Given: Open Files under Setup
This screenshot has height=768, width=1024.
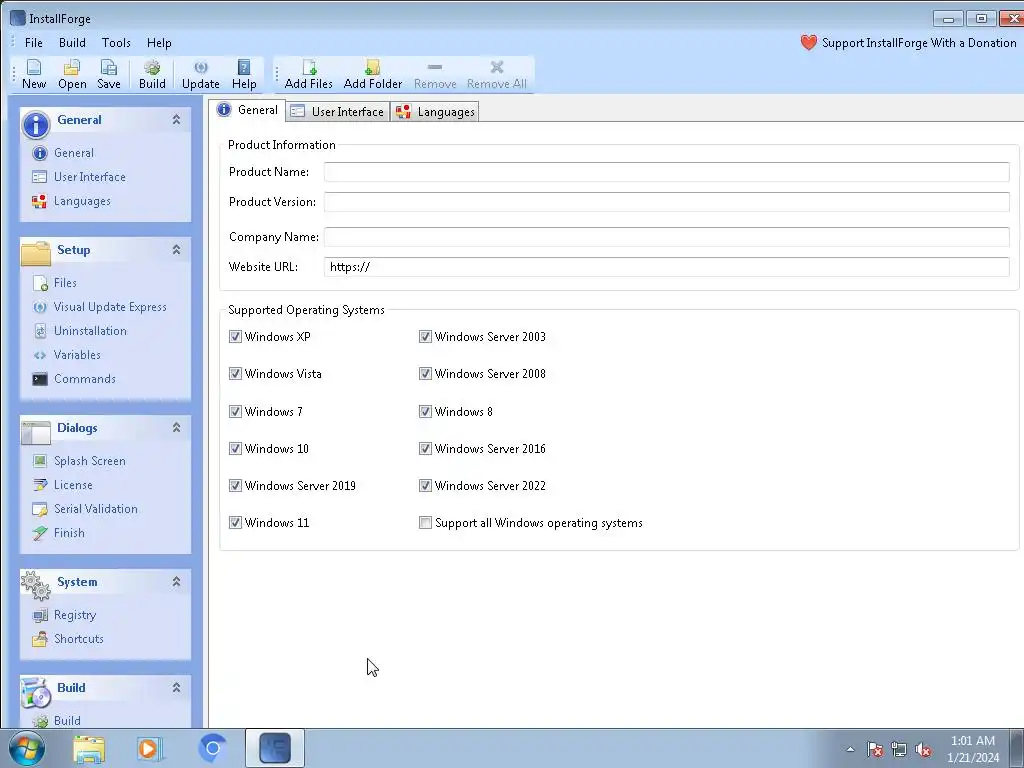Looking at the screenshot, I should coord(55,283).
